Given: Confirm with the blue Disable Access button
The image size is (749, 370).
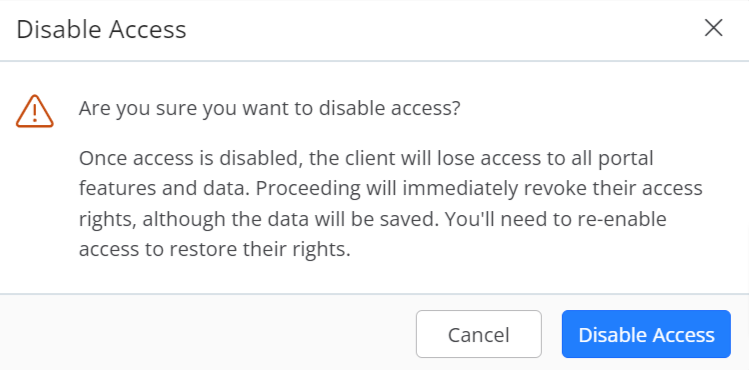Looking at the screenshot, I should [x=646, y=334].
